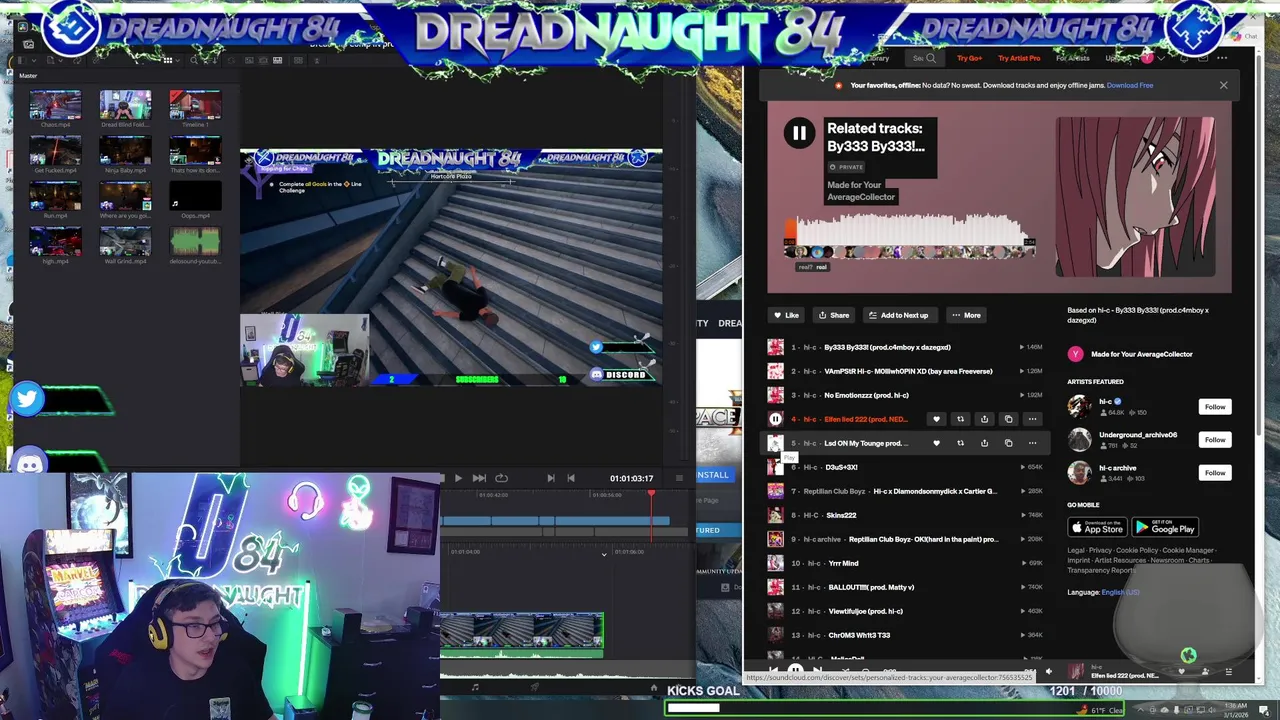Play track 5 Lsd ON My Tounge artwork

(775, 443)
